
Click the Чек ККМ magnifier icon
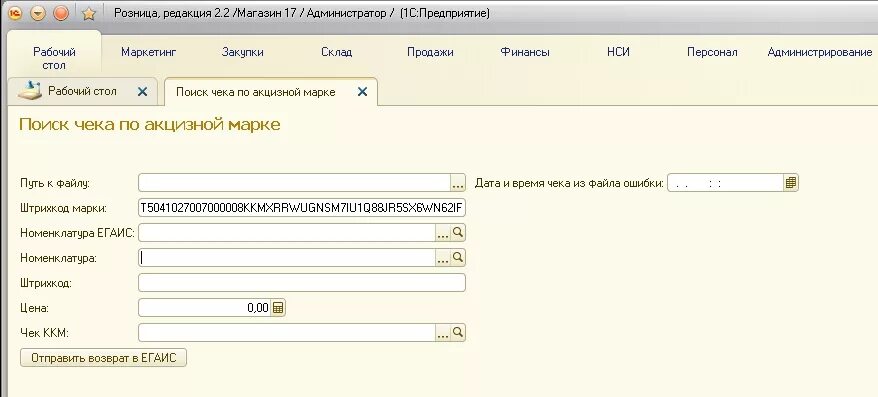[x=458, y=333]
